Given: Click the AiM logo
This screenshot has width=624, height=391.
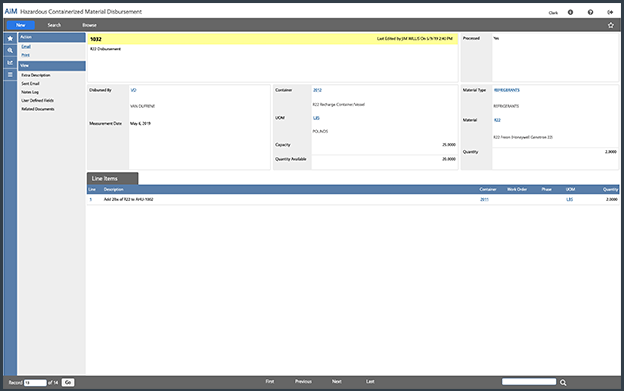Looking at the screenshot, I should pos(11,11).
